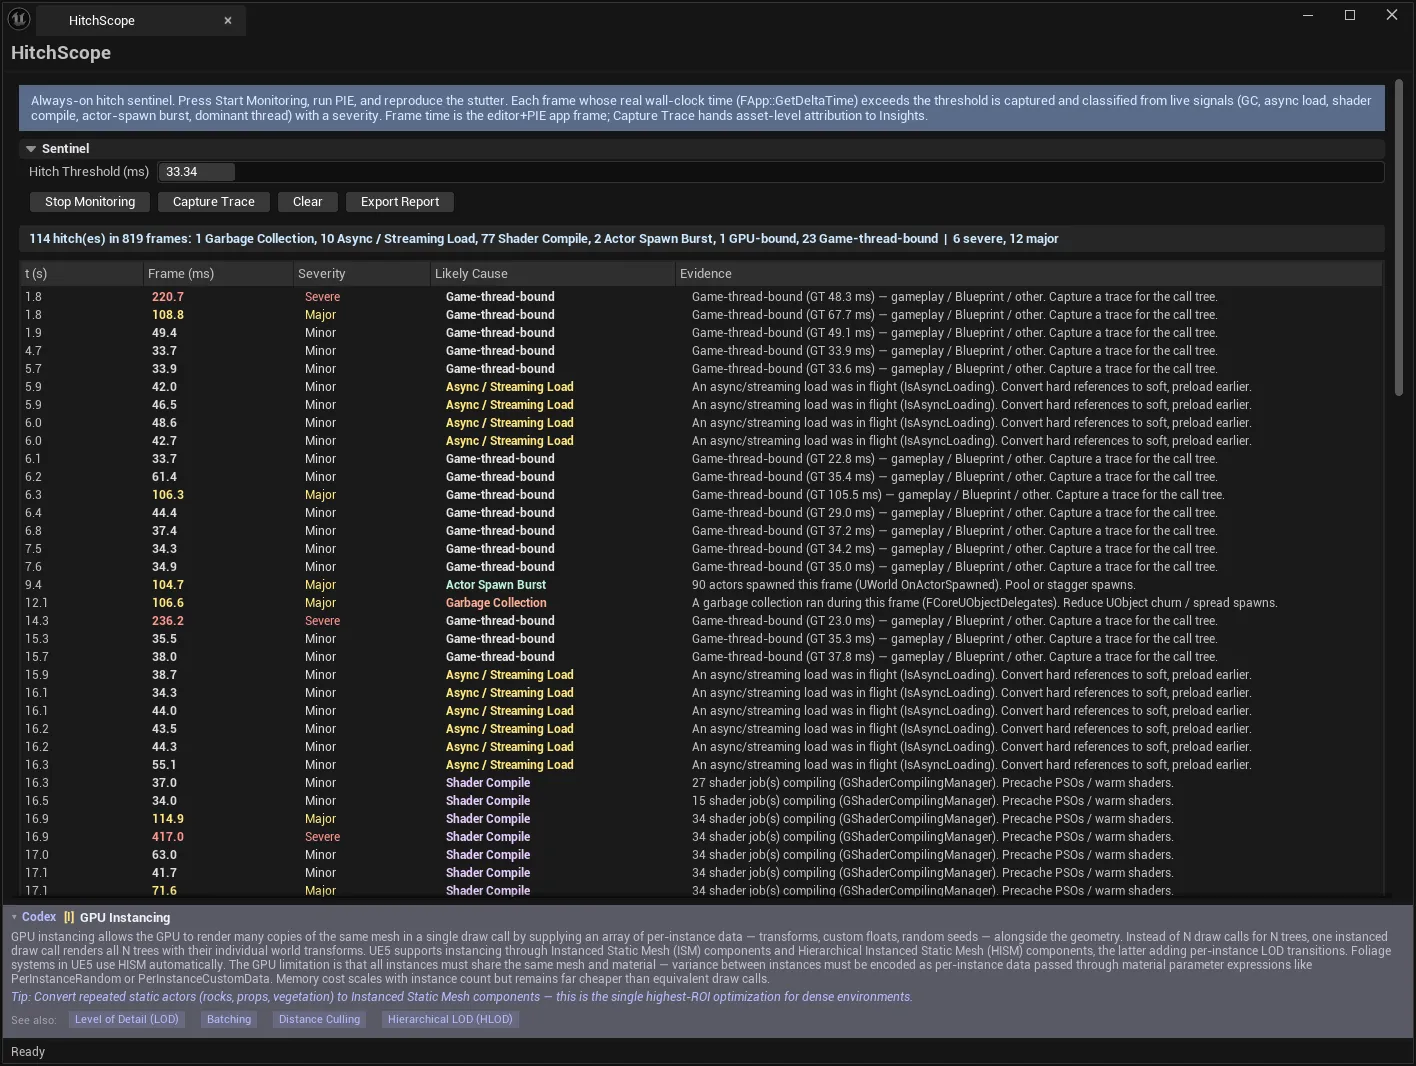1416x1066 pixels.
Task: Sort by Likely Cause column header
Action: (x=553, y=274)
